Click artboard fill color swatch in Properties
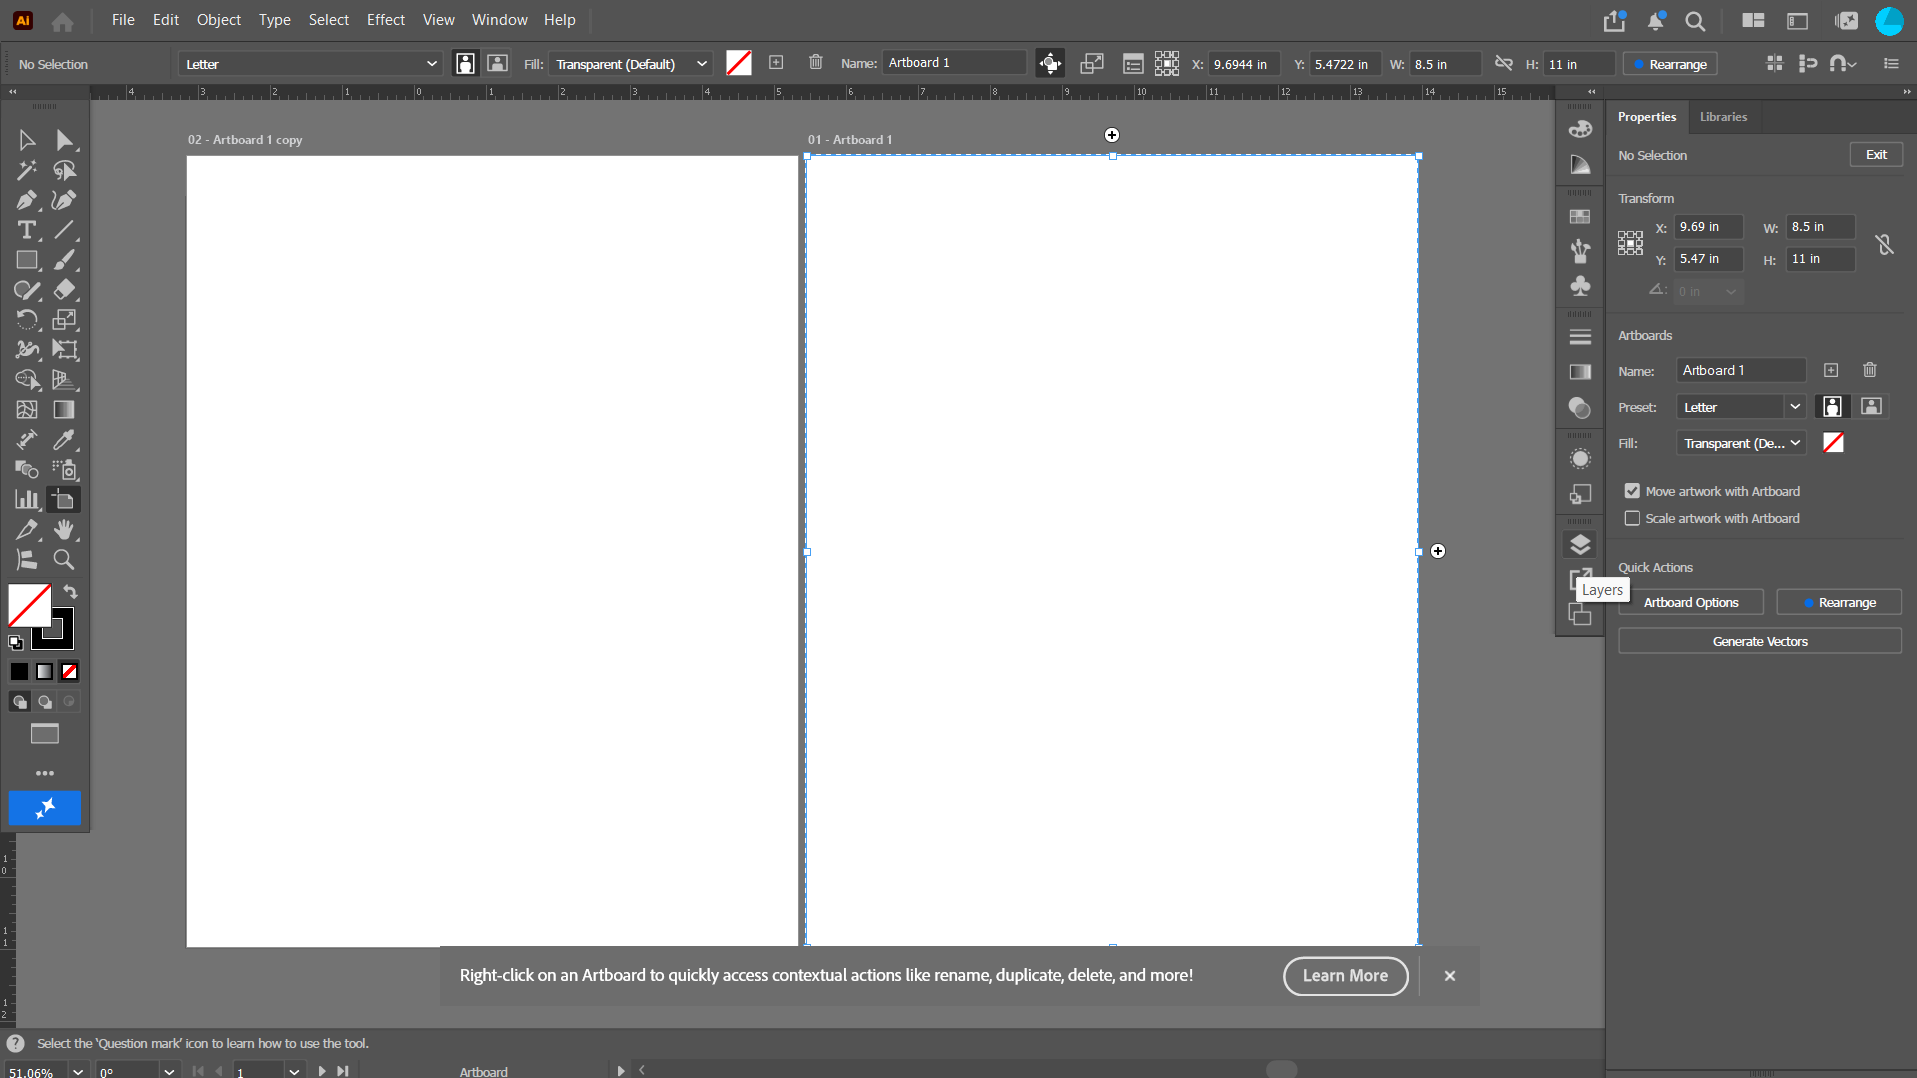The height and width of the screenshot is (1078, 1917). (1833, 443)
